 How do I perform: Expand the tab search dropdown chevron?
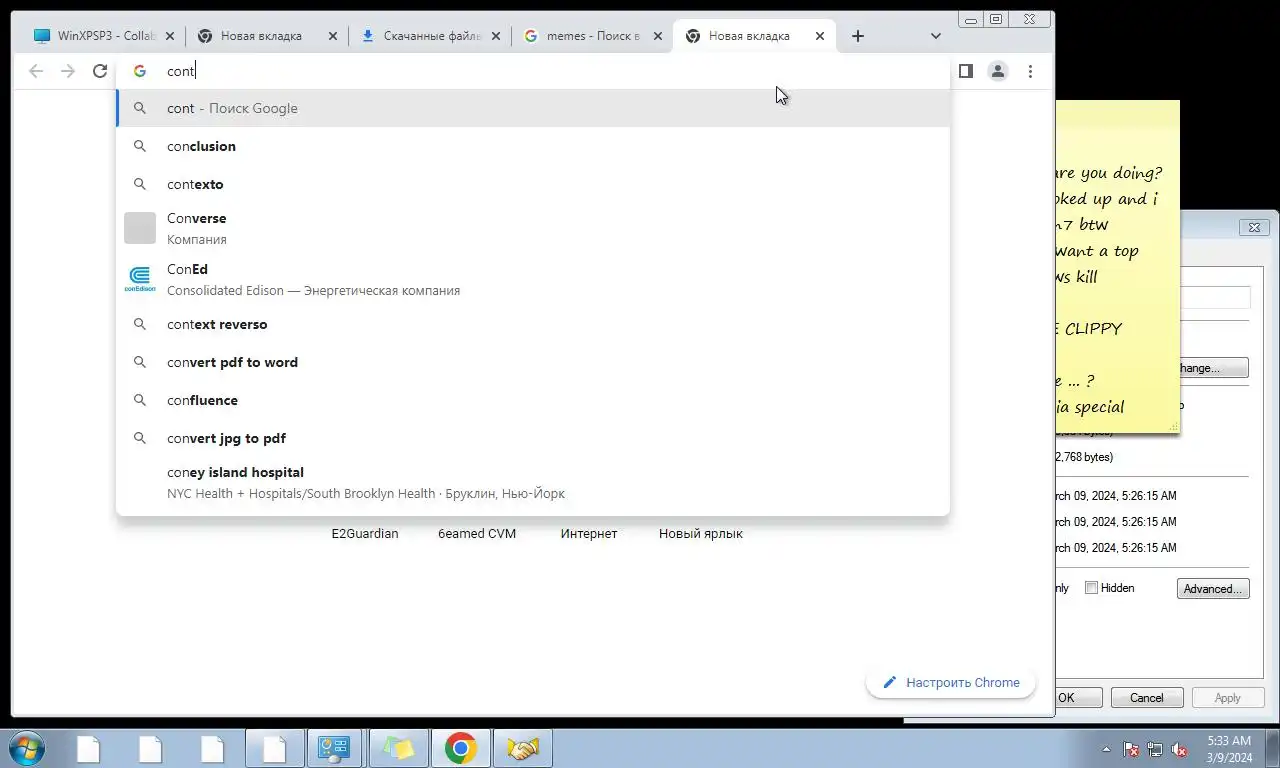tap(935, 36)
